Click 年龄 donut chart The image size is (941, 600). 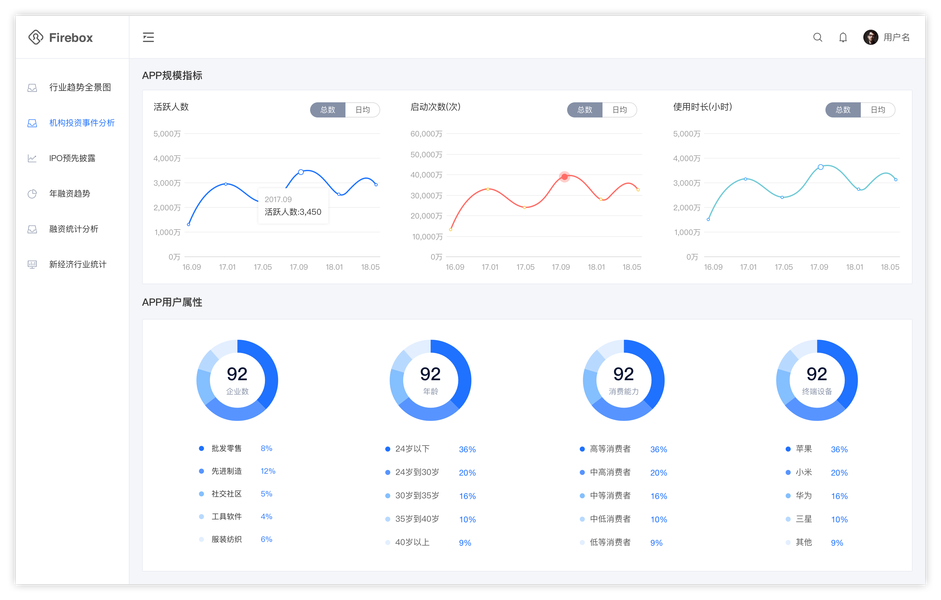pos(430,380)
